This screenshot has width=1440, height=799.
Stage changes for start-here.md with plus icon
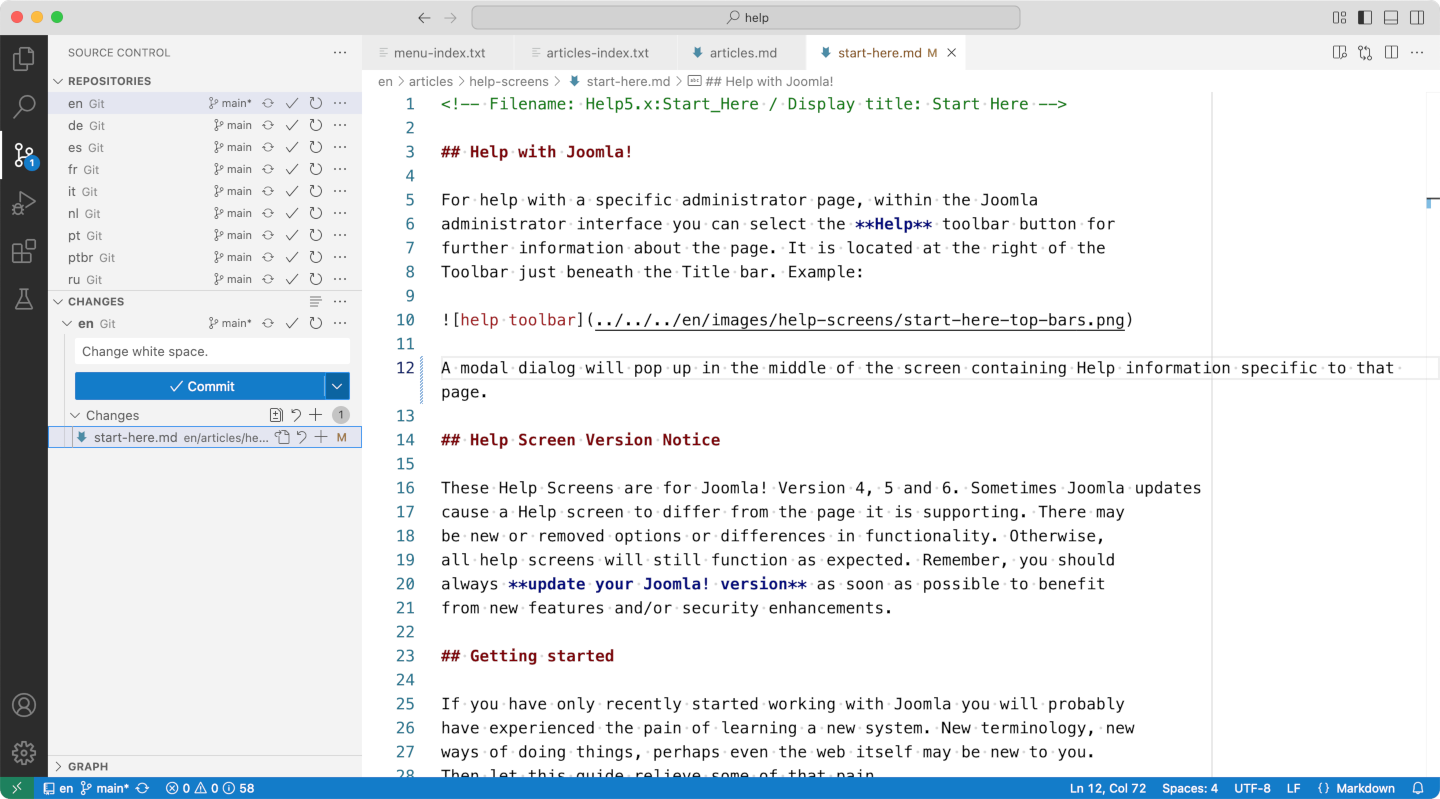click(x=321, y=437)
